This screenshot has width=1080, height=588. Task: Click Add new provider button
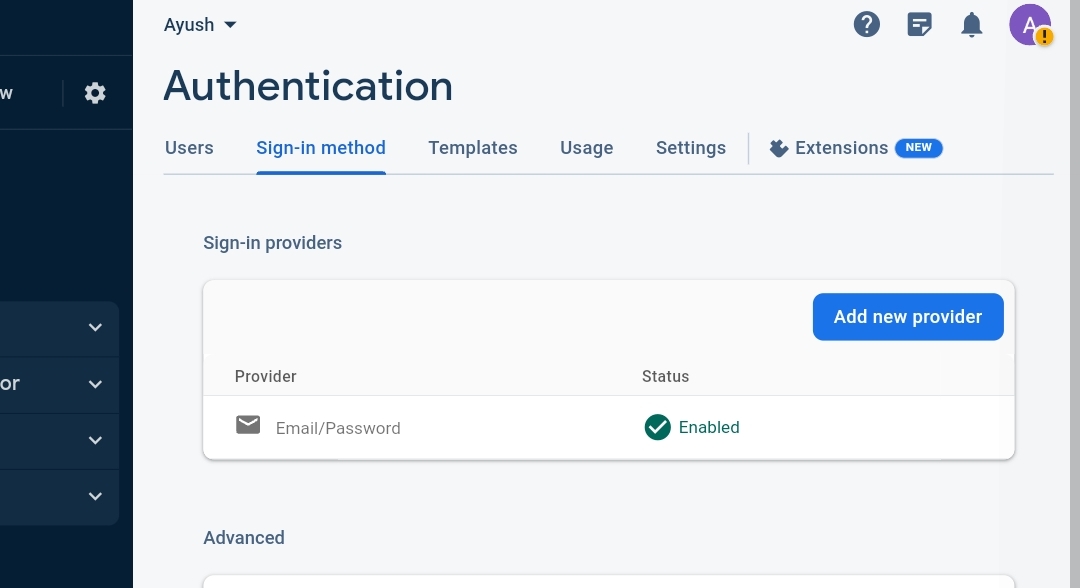tap(908, 317)
